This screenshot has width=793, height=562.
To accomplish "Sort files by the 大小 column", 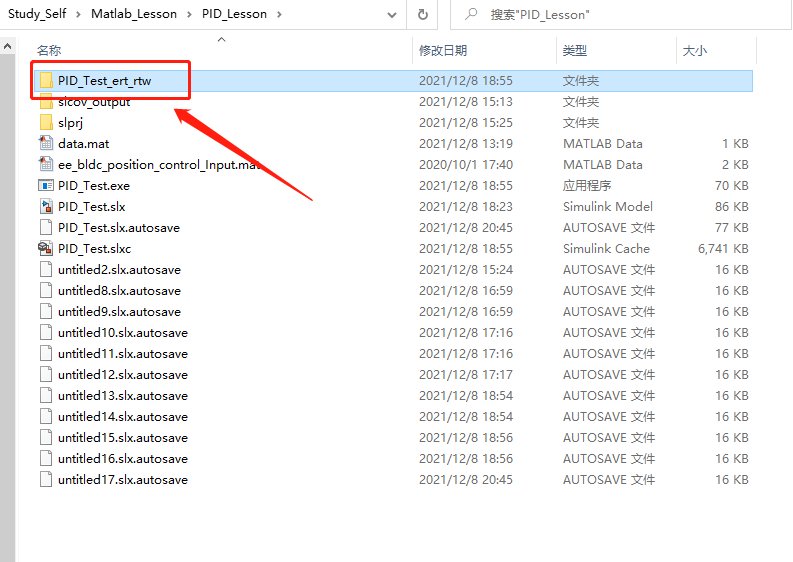I will point(695,51).
